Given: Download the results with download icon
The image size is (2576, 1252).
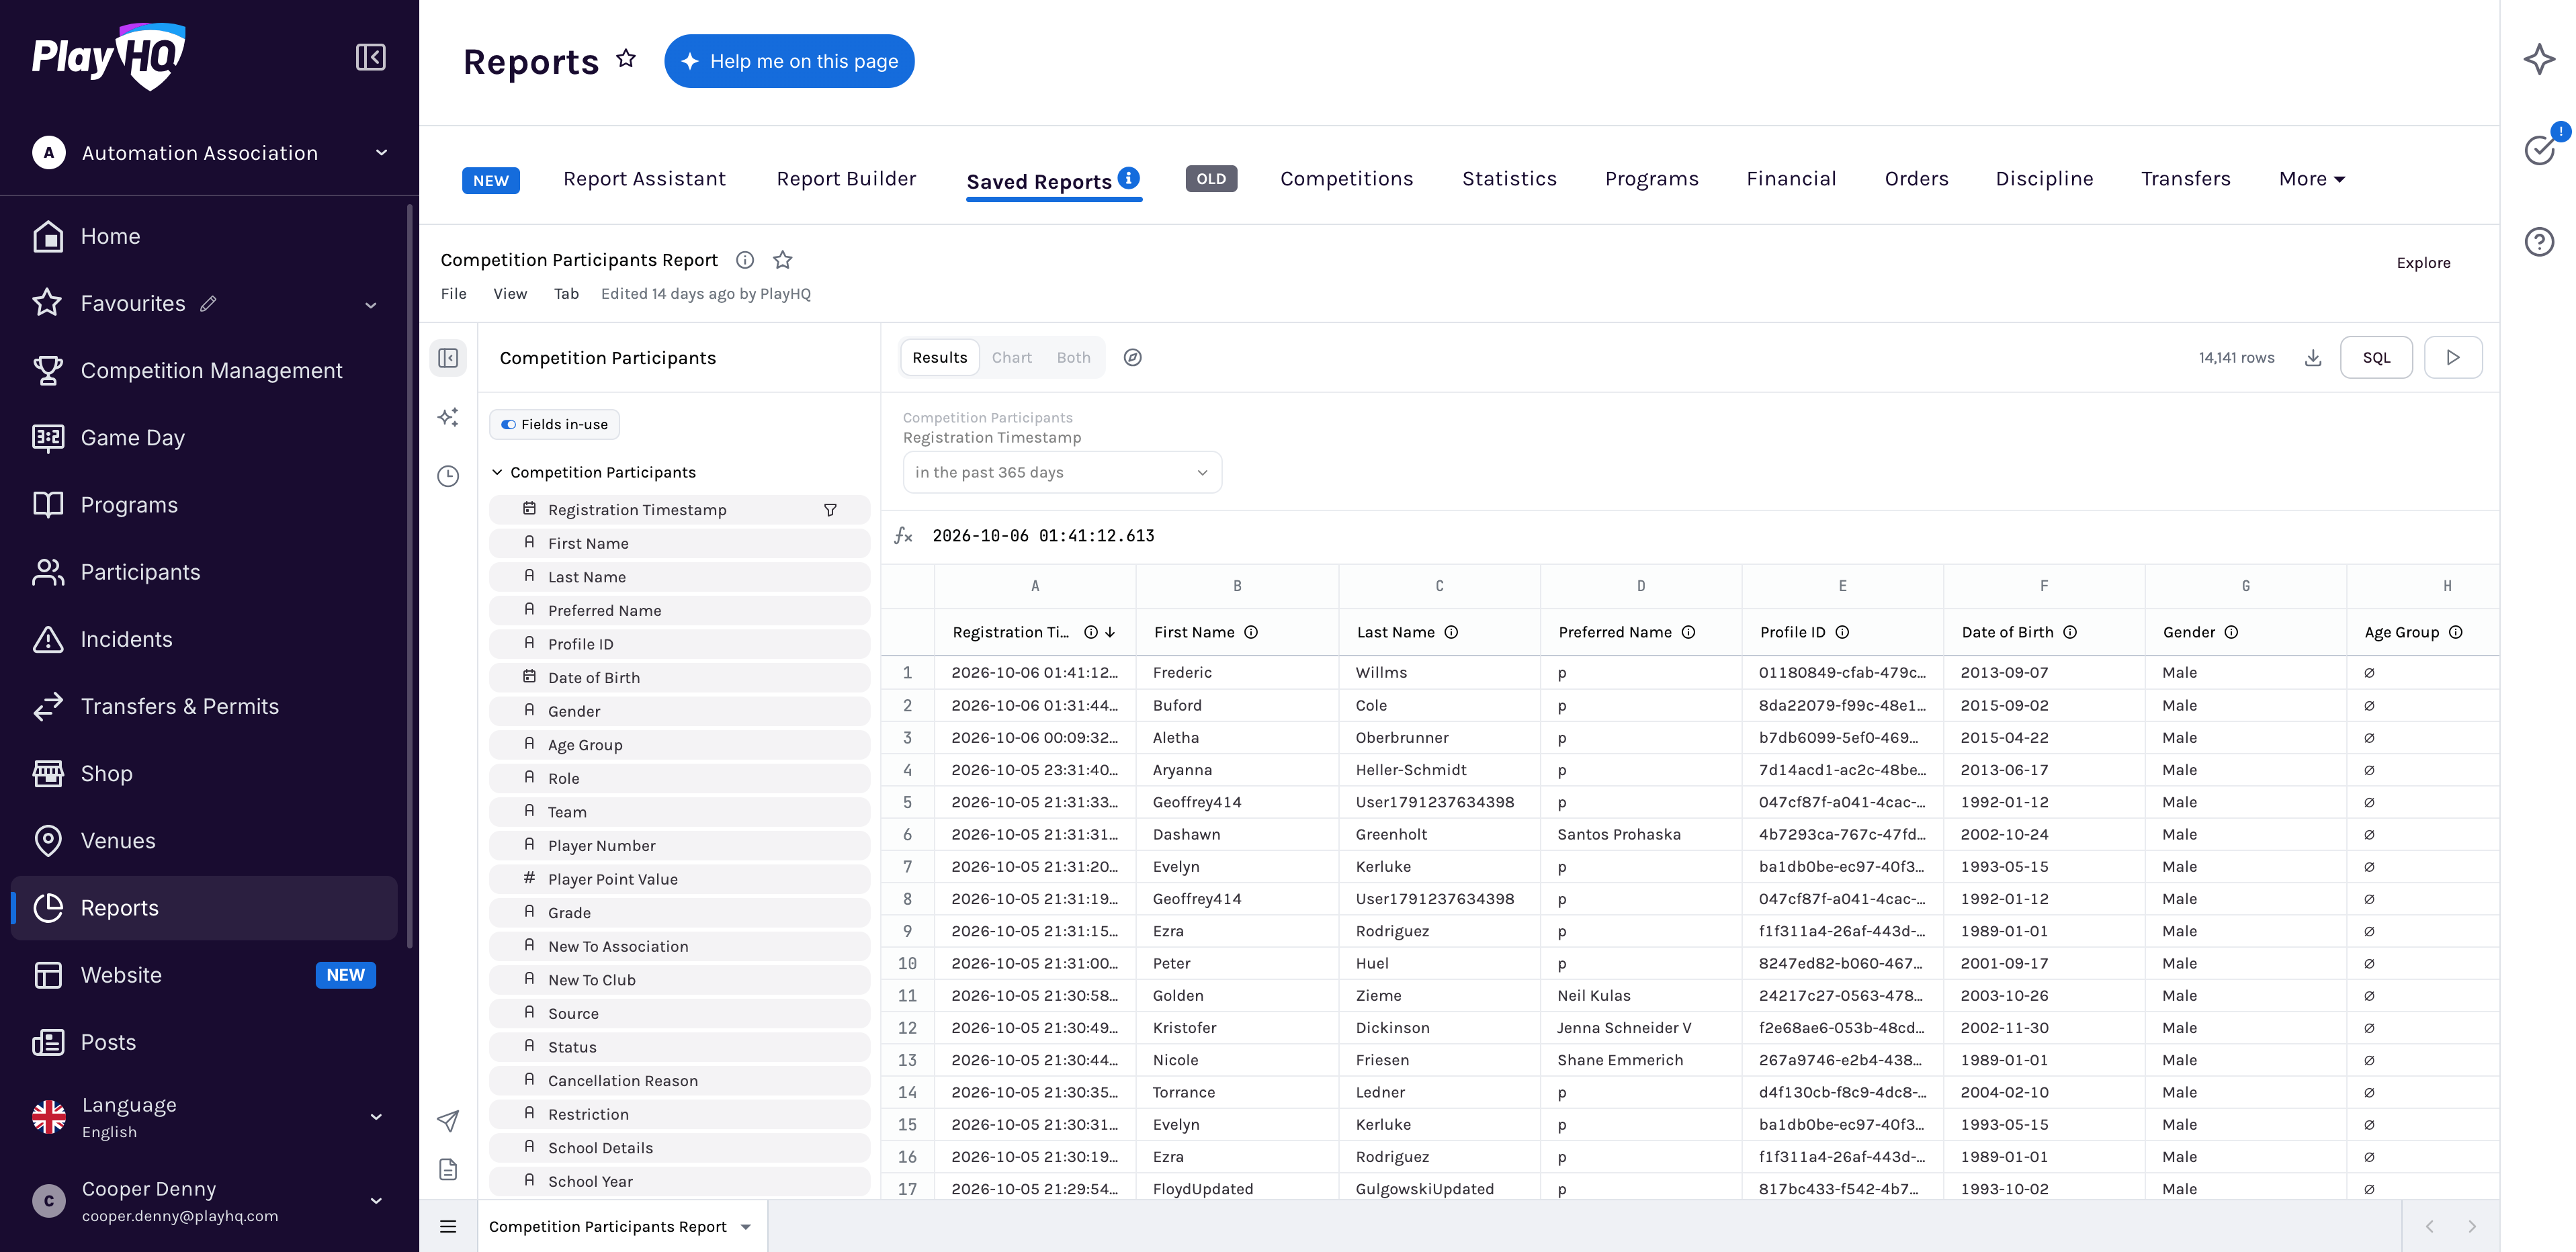Looking at the screenshot, I should [2313, 357].
